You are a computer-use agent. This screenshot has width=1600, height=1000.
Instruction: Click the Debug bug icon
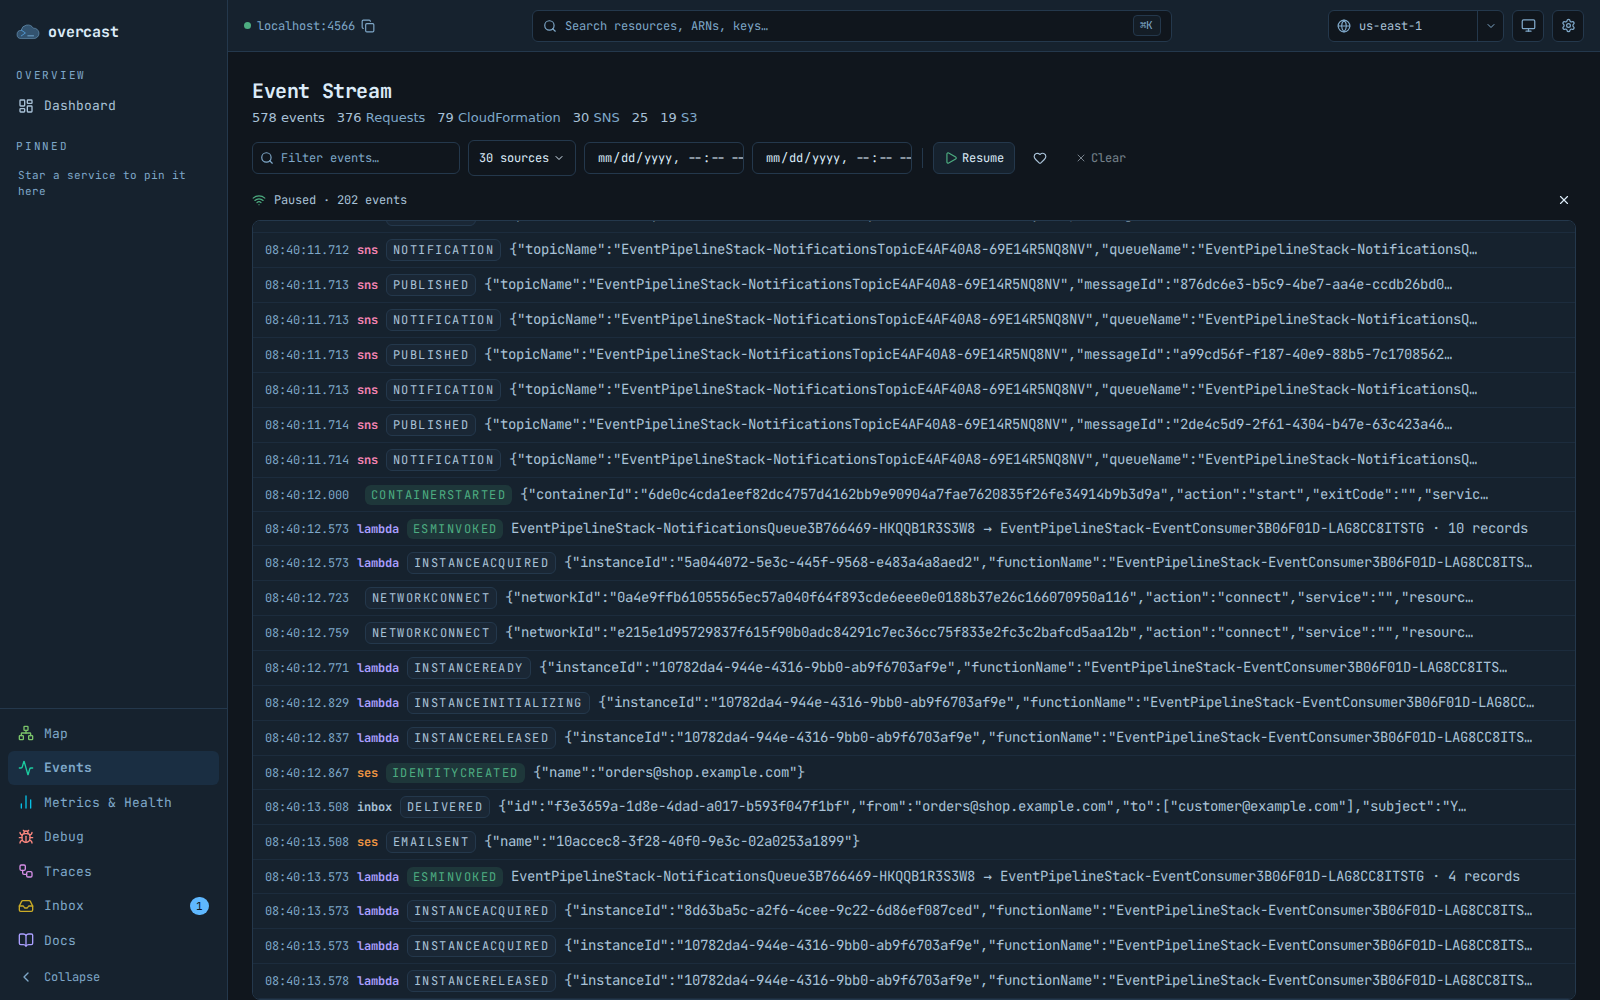(x=26, y=837)
